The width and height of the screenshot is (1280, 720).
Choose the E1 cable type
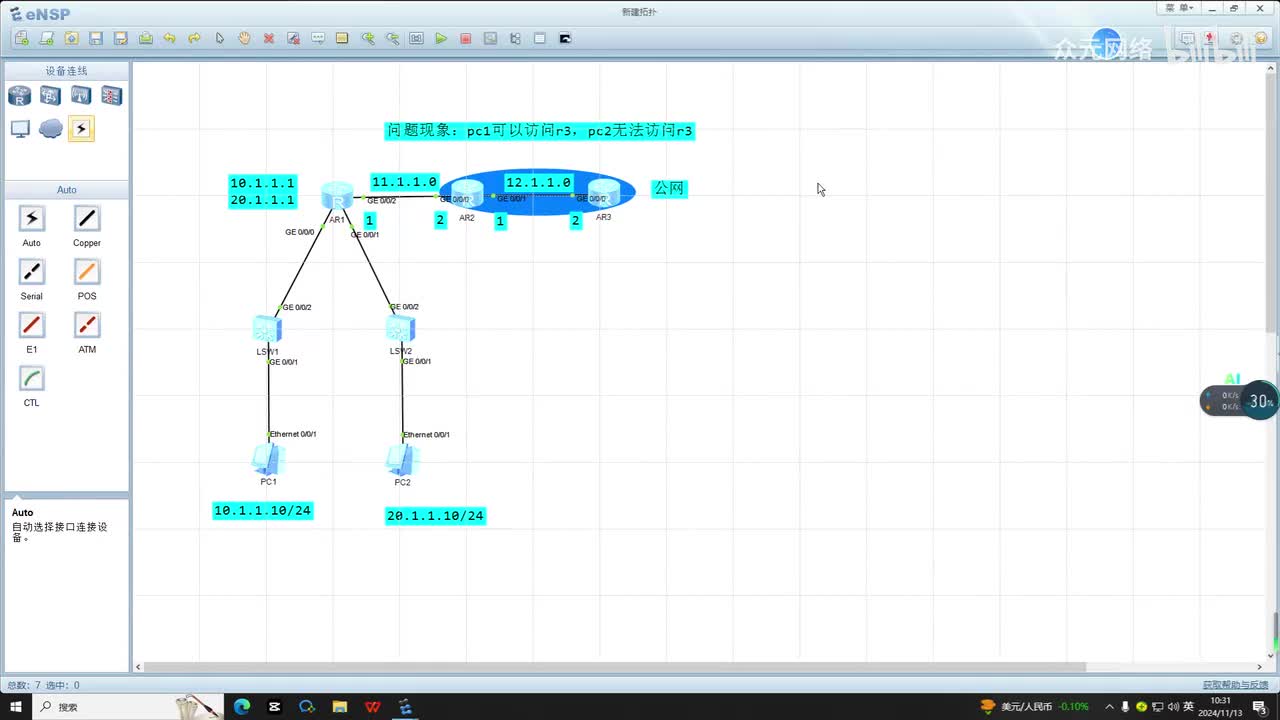(x=32, y=325)
